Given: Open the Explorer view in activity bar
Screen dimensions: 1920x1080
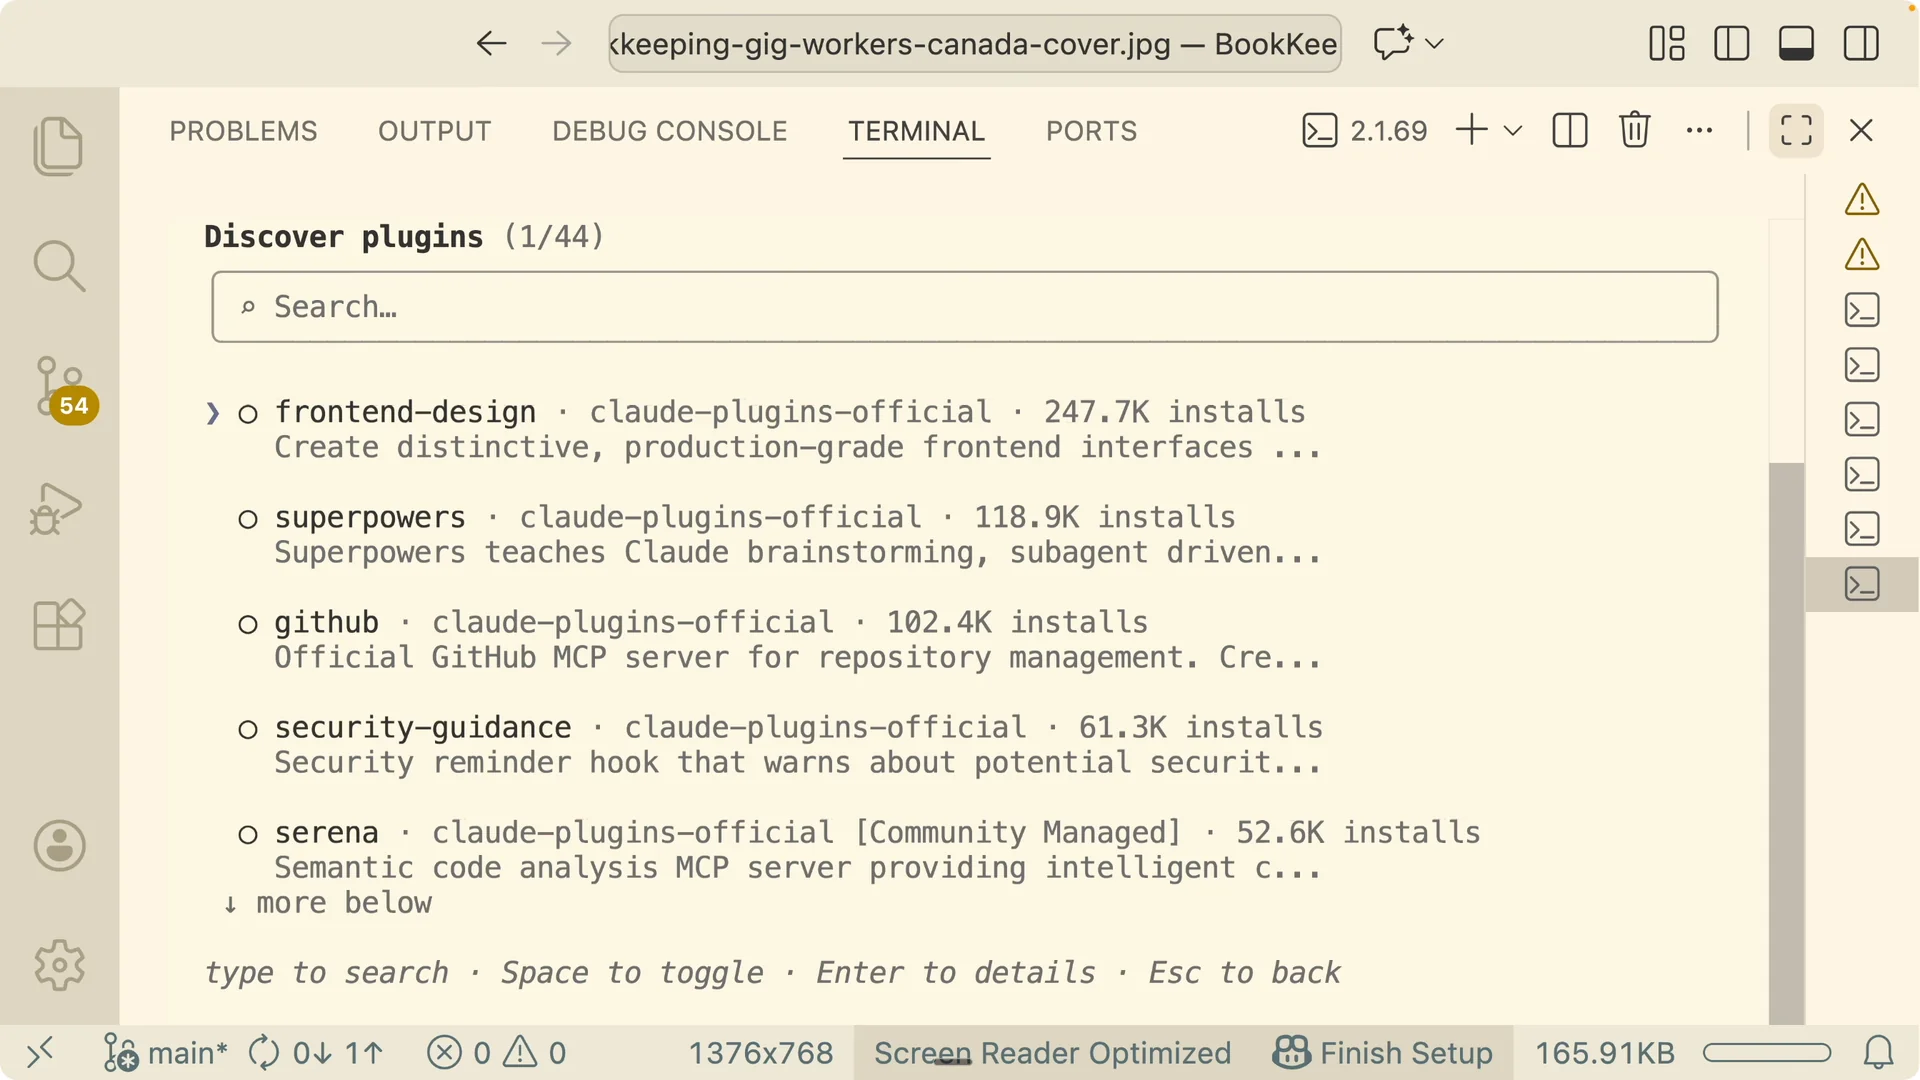Looking at the screenshot, I should pyautogui.click(x=58, y=146).
